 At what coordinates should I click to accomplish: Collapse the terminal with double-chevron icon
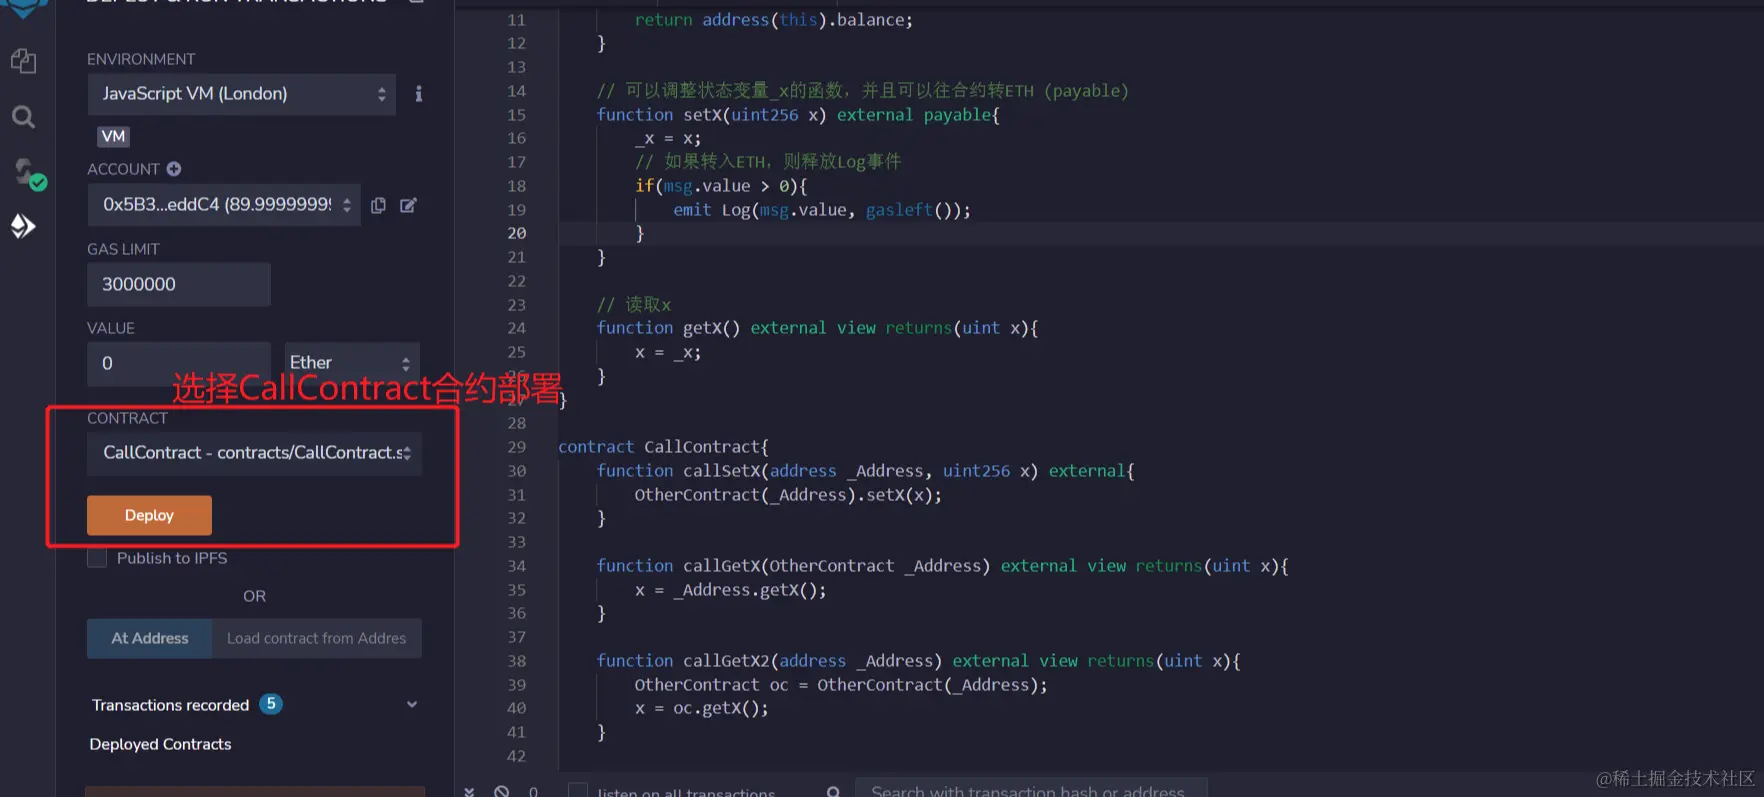pyautogui.click(x=469, y=791)
